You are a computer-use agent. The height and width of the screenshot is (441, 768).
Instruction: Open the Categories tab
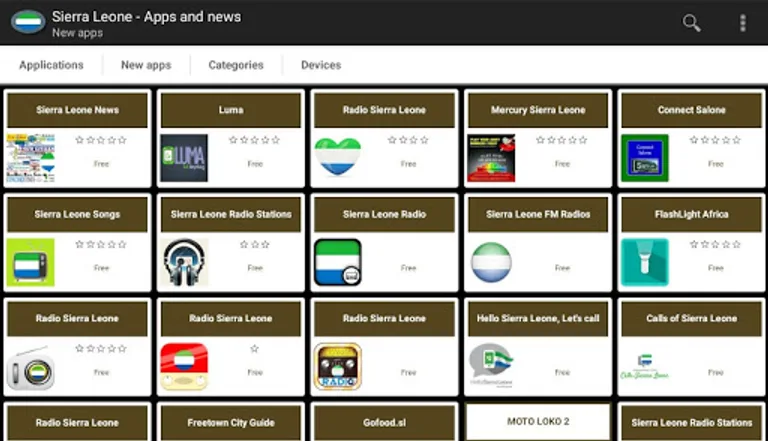coord(236,65)
